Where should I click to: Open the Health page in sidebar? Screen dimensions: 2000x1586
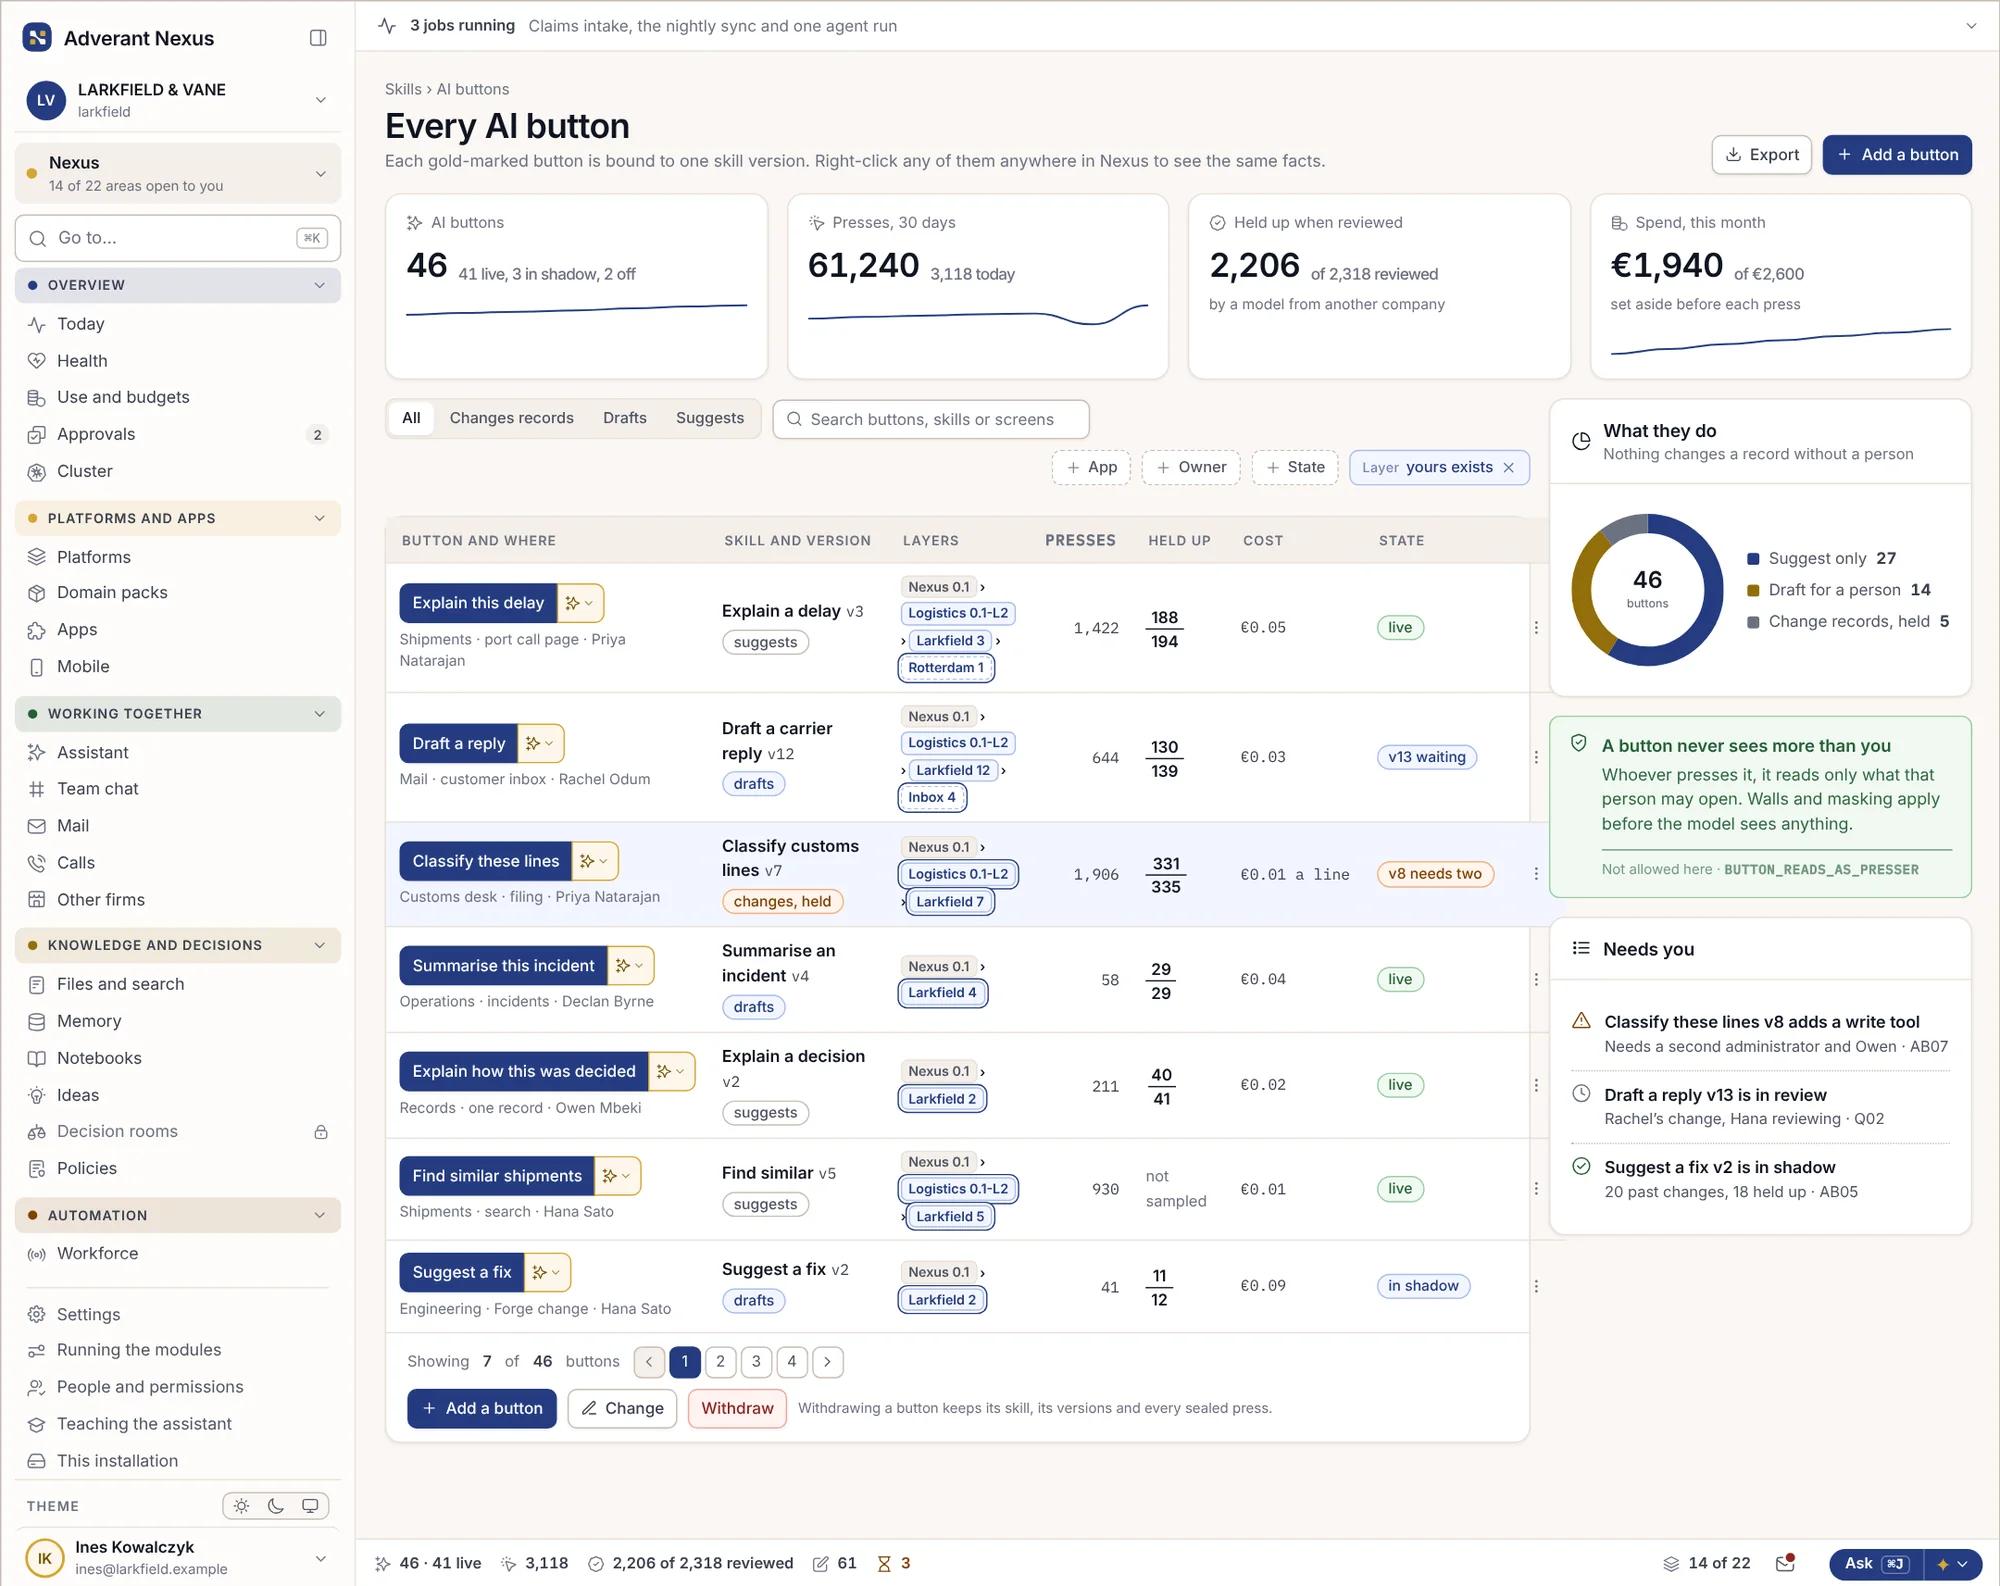point(178,361)
